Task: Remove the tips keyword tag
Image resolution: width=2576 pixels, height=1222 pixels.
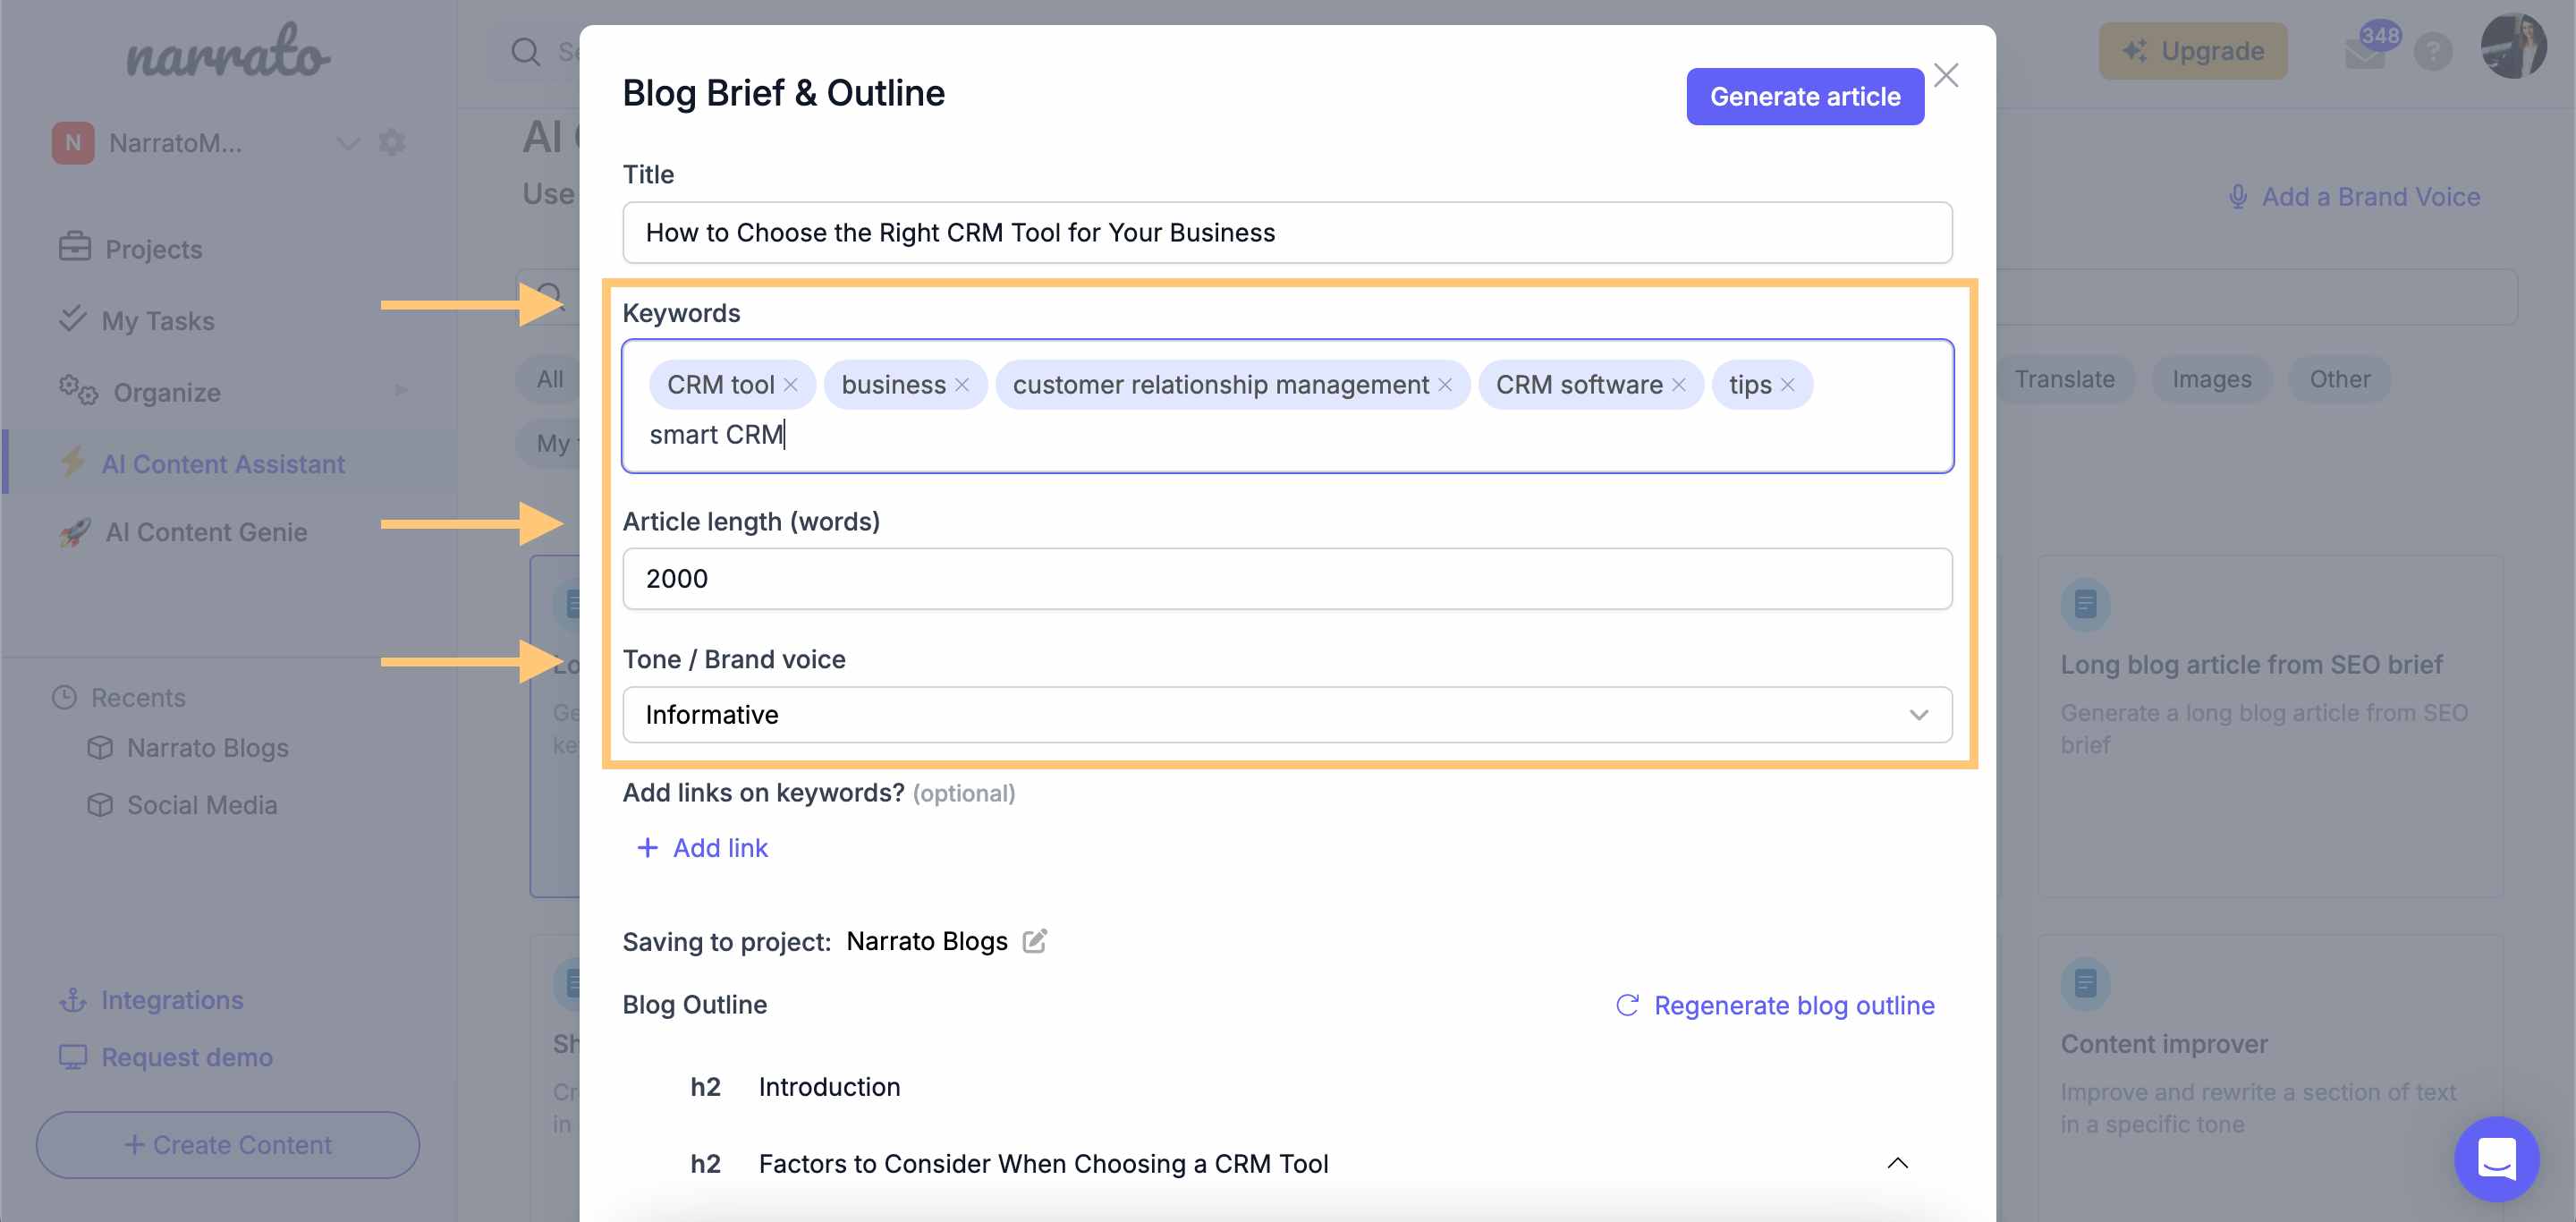Action: 1788,385
